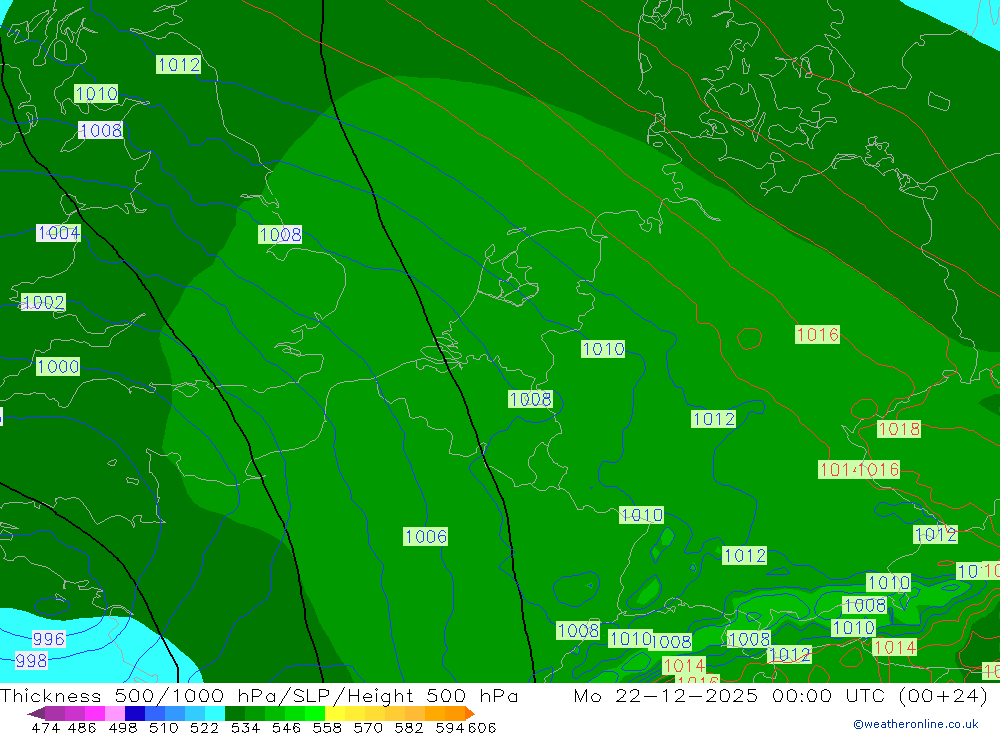Click legend value 486
The width and height of the screenshot is (1000, 733).
[x=82, y=727]
